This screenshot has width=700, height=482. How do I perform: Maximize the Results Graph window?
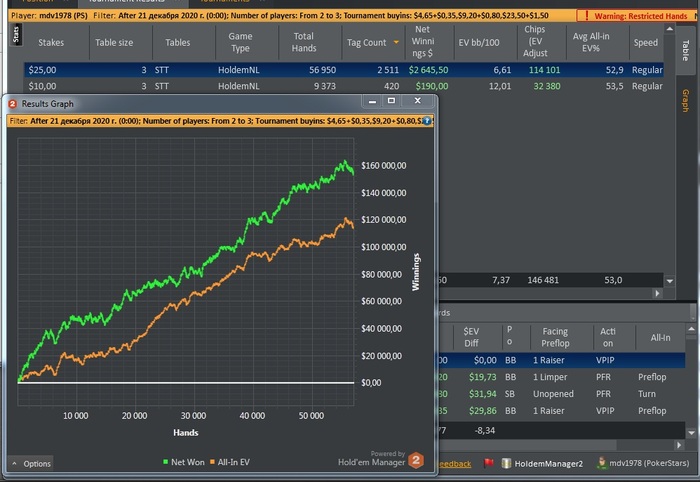391,101
